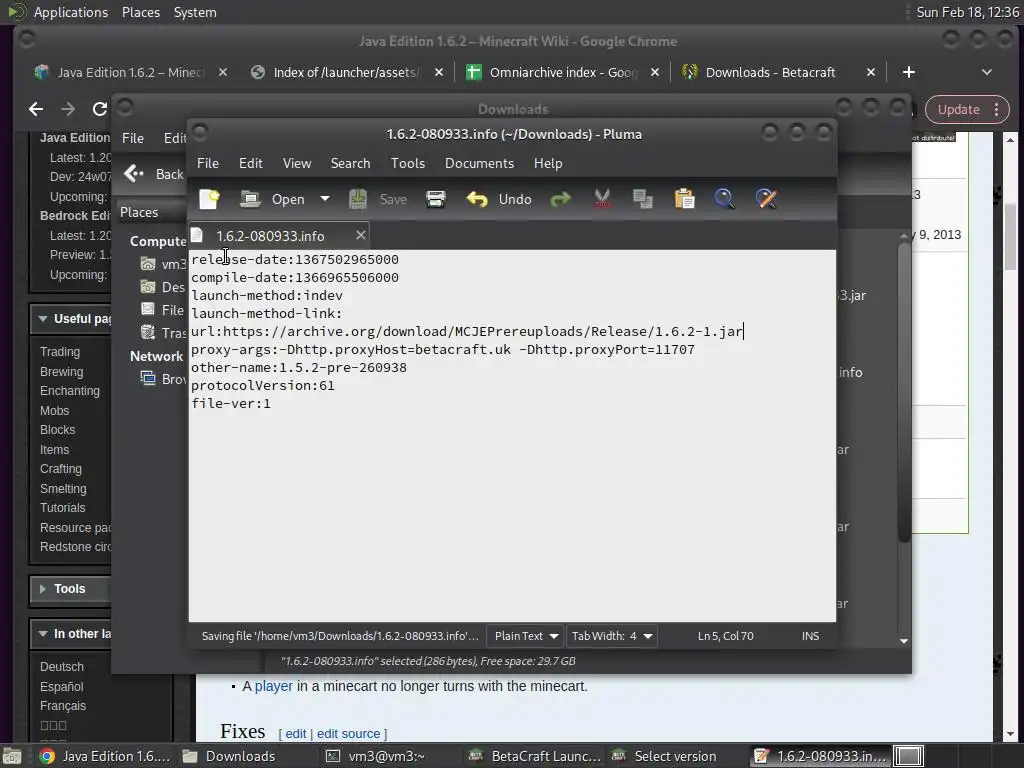Save the current file in Pluma
Screen dimensions: 1024x768
point(377,199)
